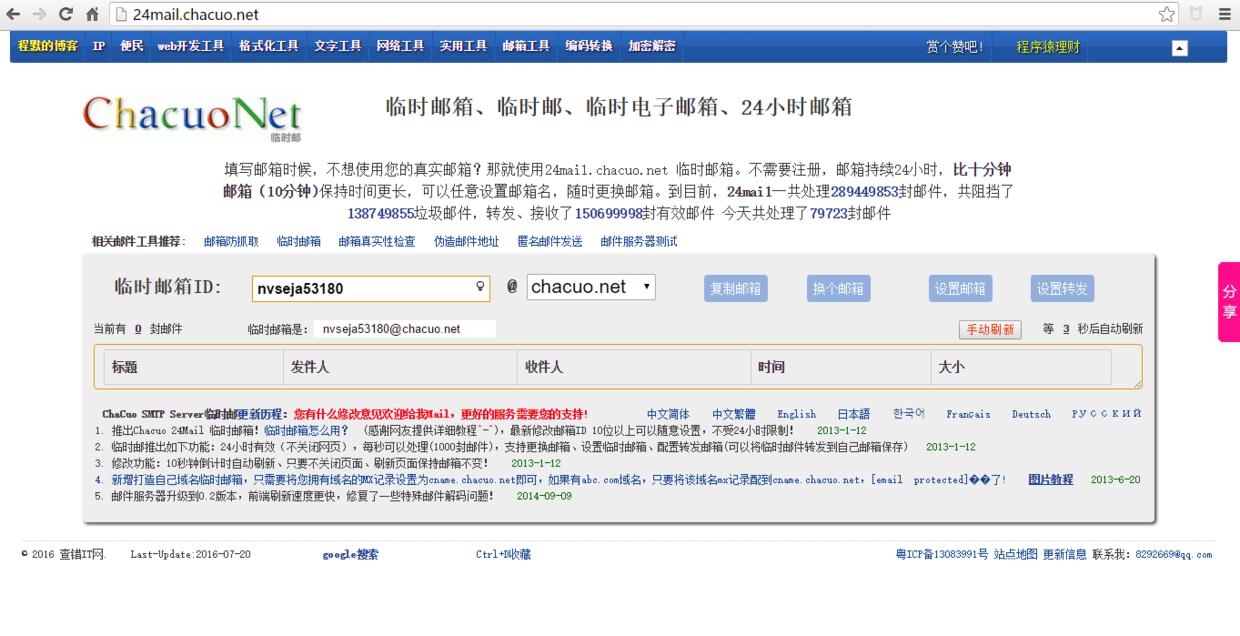The width and height of the screenshot is (1240, 636).
Task: Open the 邮箱工具 menu
Action: click(x=524, y=45)
